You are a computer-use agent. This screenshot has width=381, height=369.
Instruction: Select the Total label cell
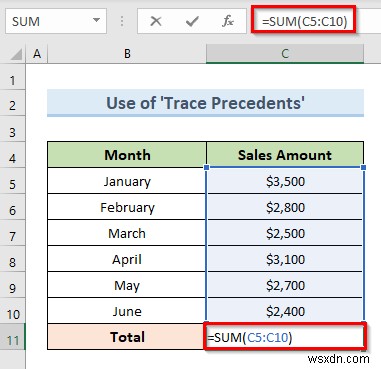127,337
